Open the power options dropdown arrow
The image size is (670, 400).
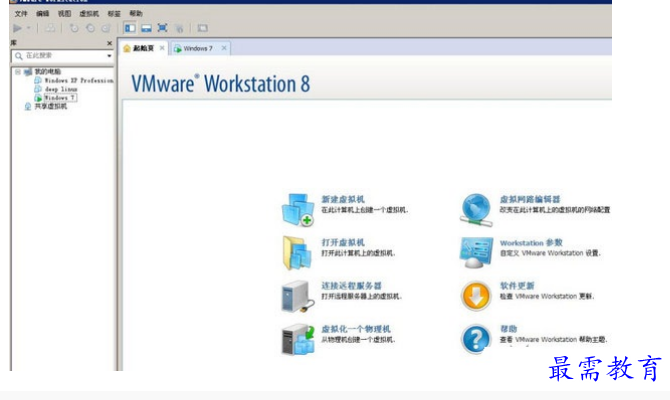(x=29, y=28)
